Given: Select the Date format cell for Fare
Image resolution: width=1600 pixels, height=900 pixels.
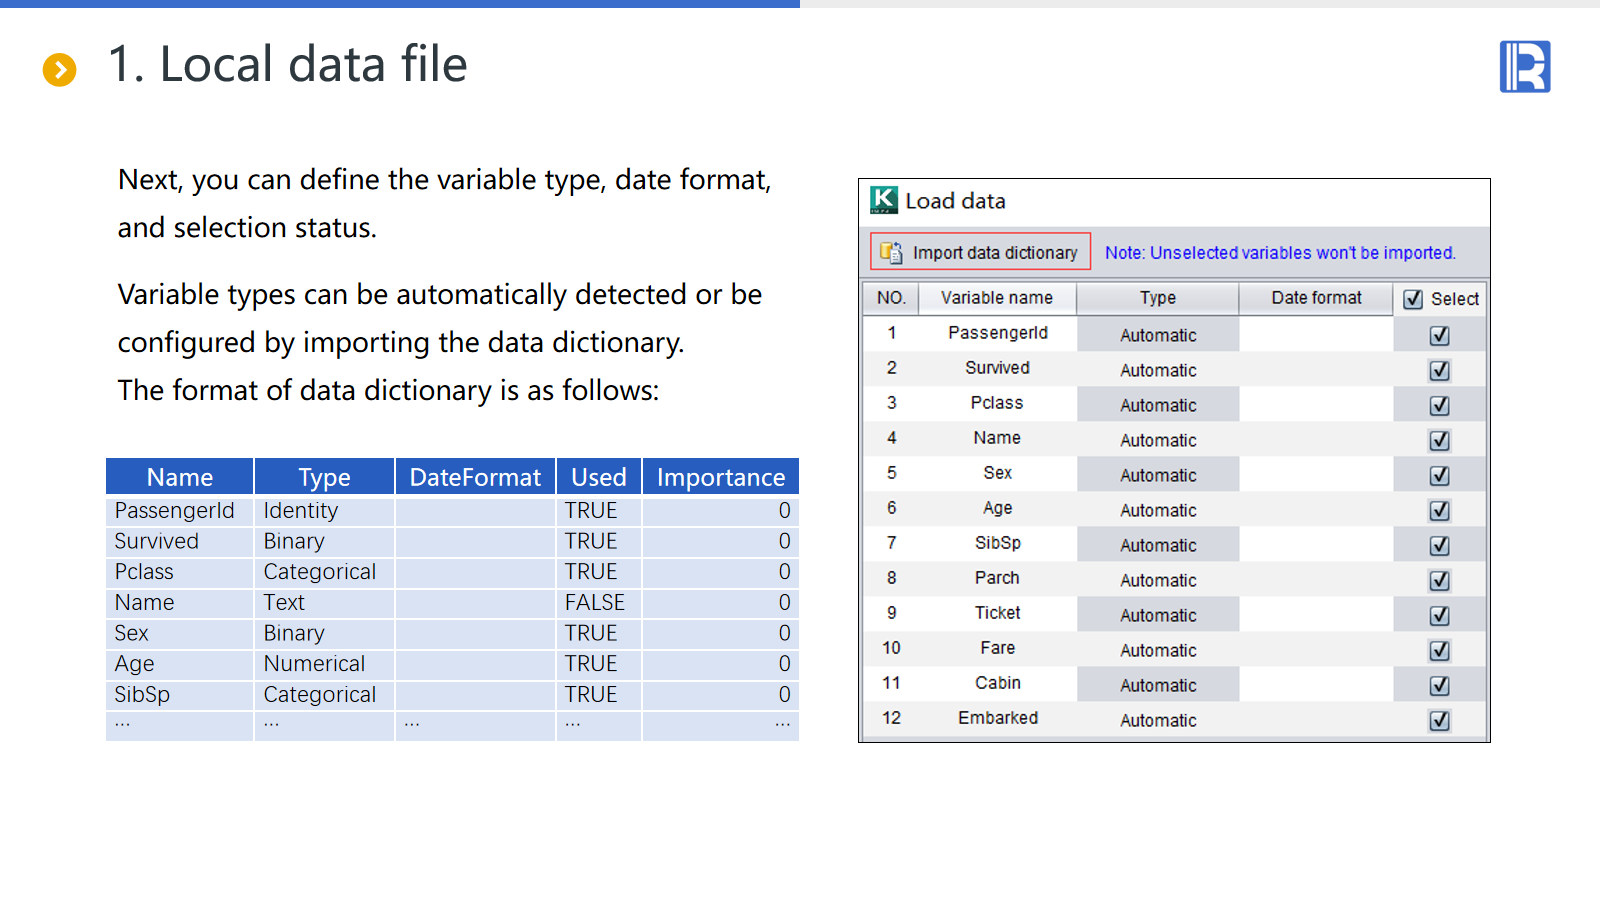Looking at the screenshot, I should click(1315, 650).
